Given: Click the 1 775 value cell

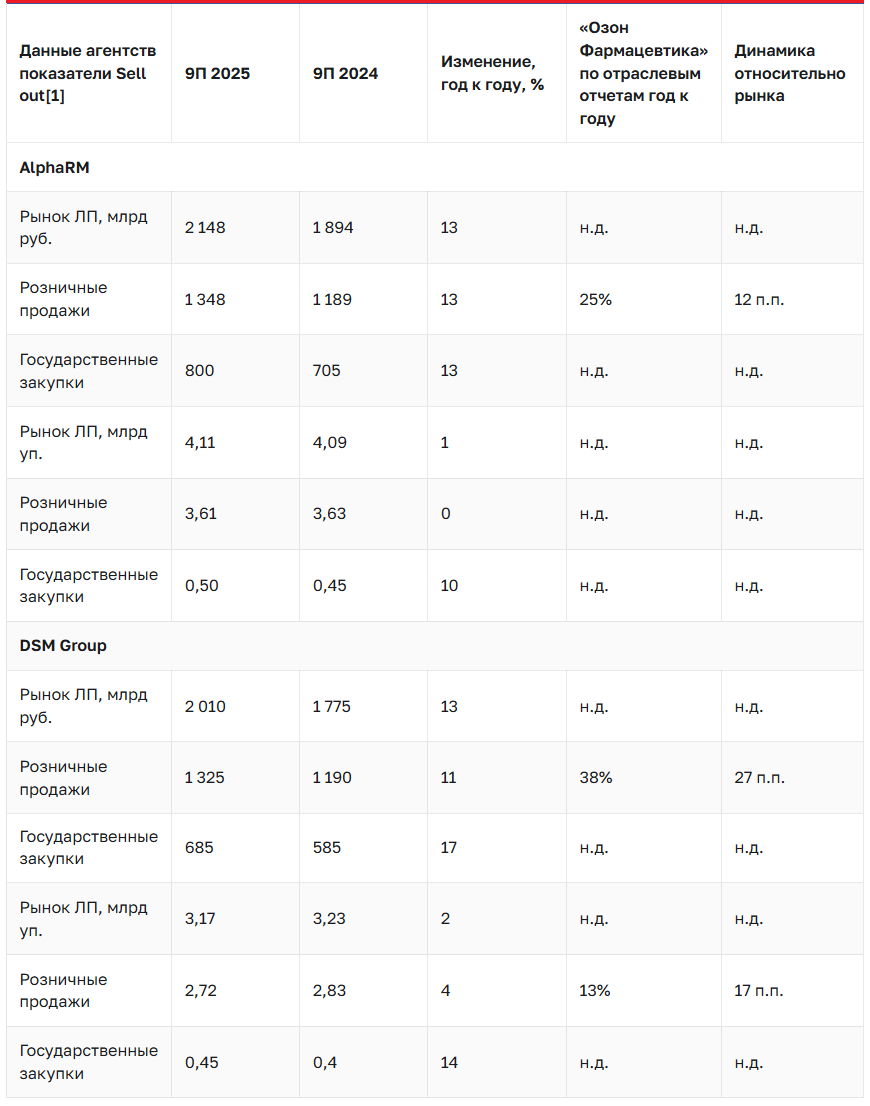Looking at the screenshot, I should [332, 707].
